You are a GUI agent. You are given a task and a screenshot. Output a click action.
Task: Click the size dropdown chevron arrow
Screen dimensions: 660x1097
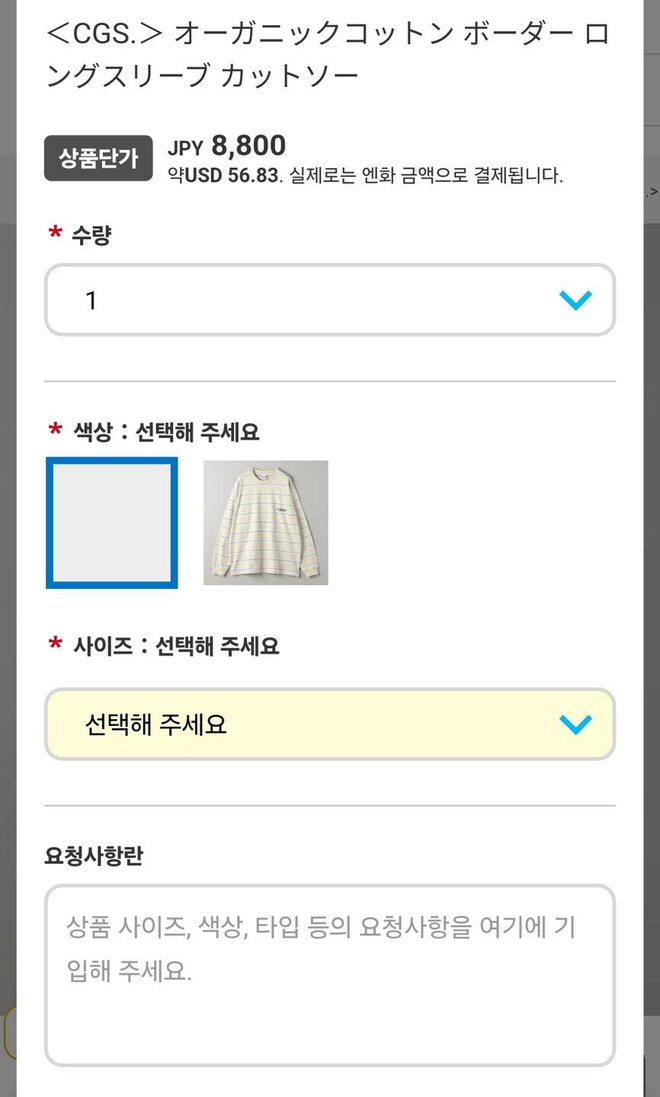pyautogui.click(x=576, y=724)
